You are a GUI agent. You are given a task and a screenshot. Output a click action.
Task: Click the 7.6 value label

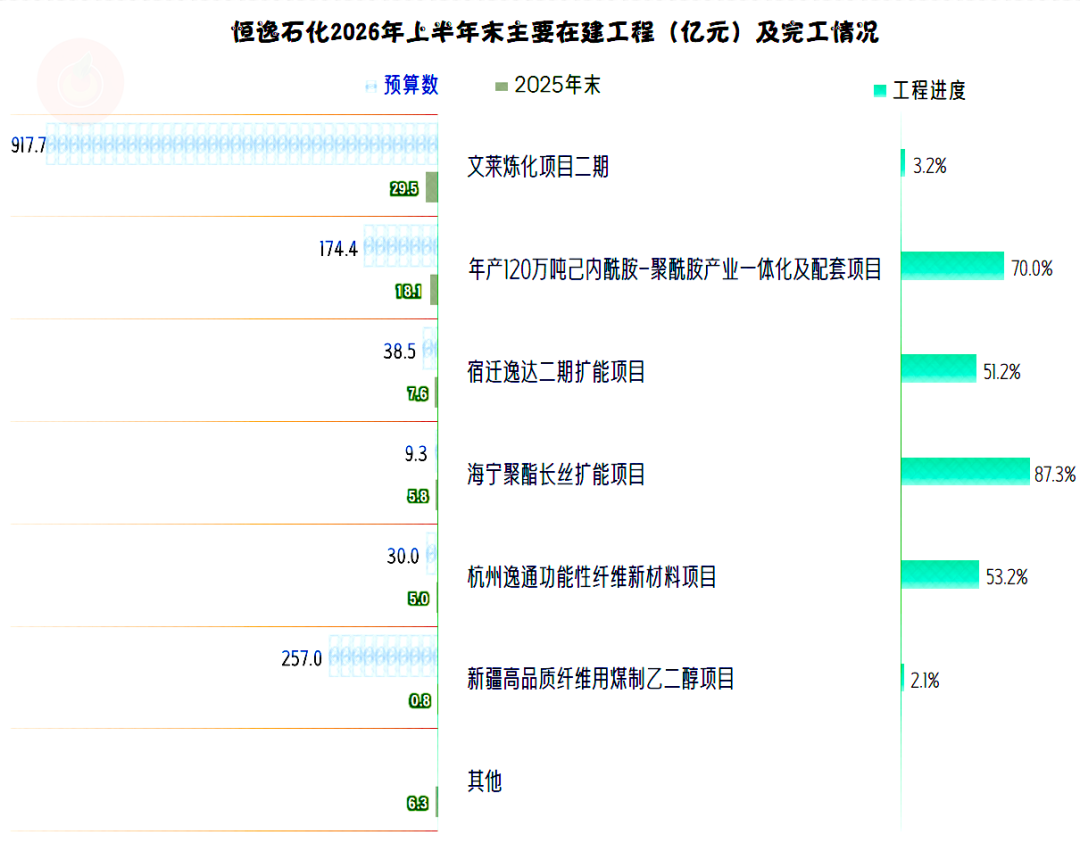(x=418, y=394)
